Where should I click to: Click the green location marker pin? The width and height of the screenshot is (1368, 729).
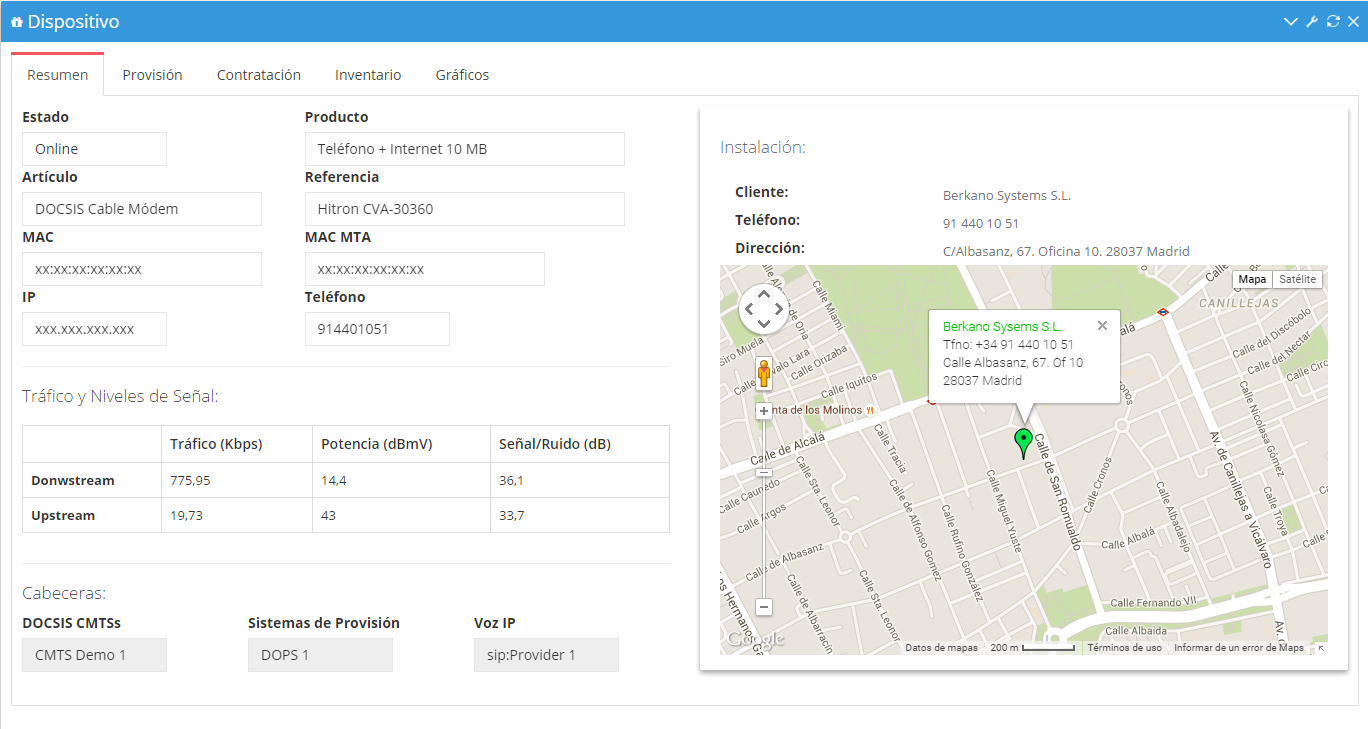[1022, 442]
